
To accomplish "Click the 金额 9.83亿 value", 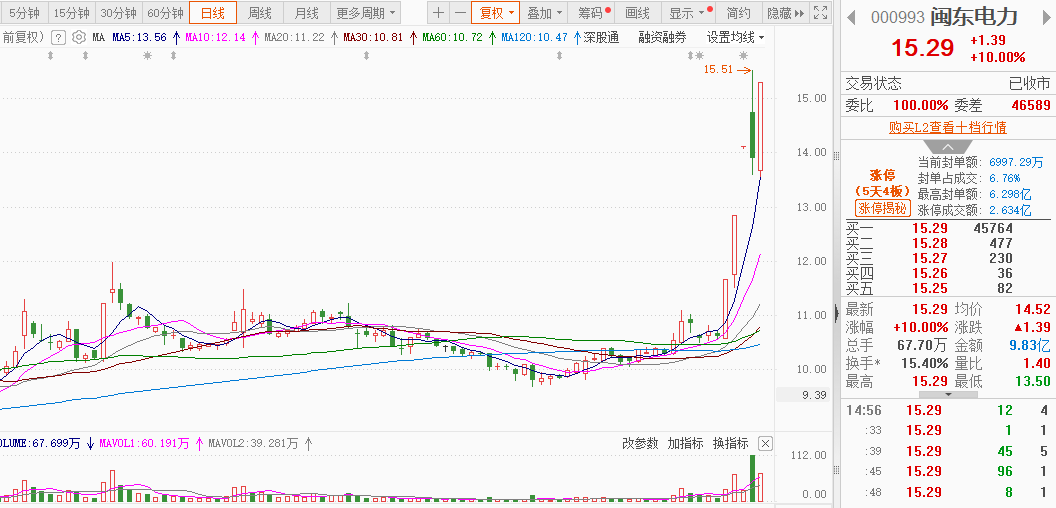I will 1030,346.
